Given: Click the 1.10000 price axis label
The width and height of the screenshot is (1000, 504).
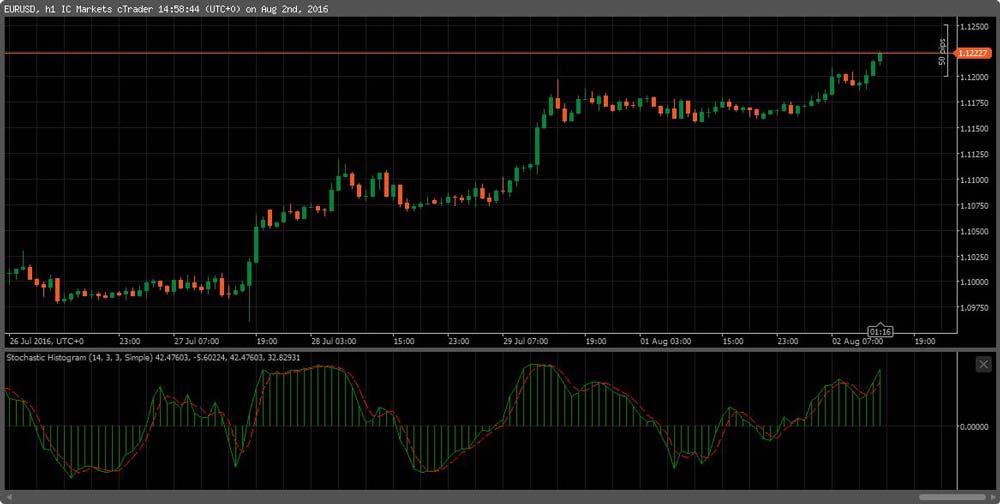Looking at the screenshot, I should tap(973, 282).
